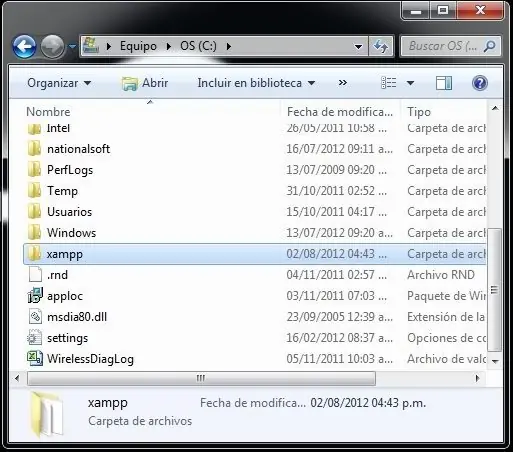This screenshot has height=452, width=513.
Task: Open the recent pages dropdown arrow
Action: pyautogui.click(x=72, y=46)
